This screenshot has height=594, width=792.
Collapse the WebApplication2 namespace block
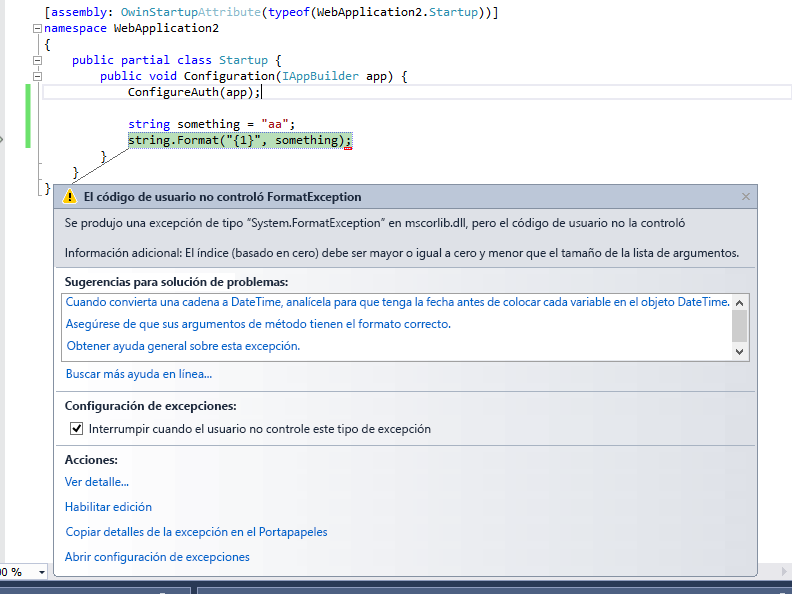coord(37,28)
